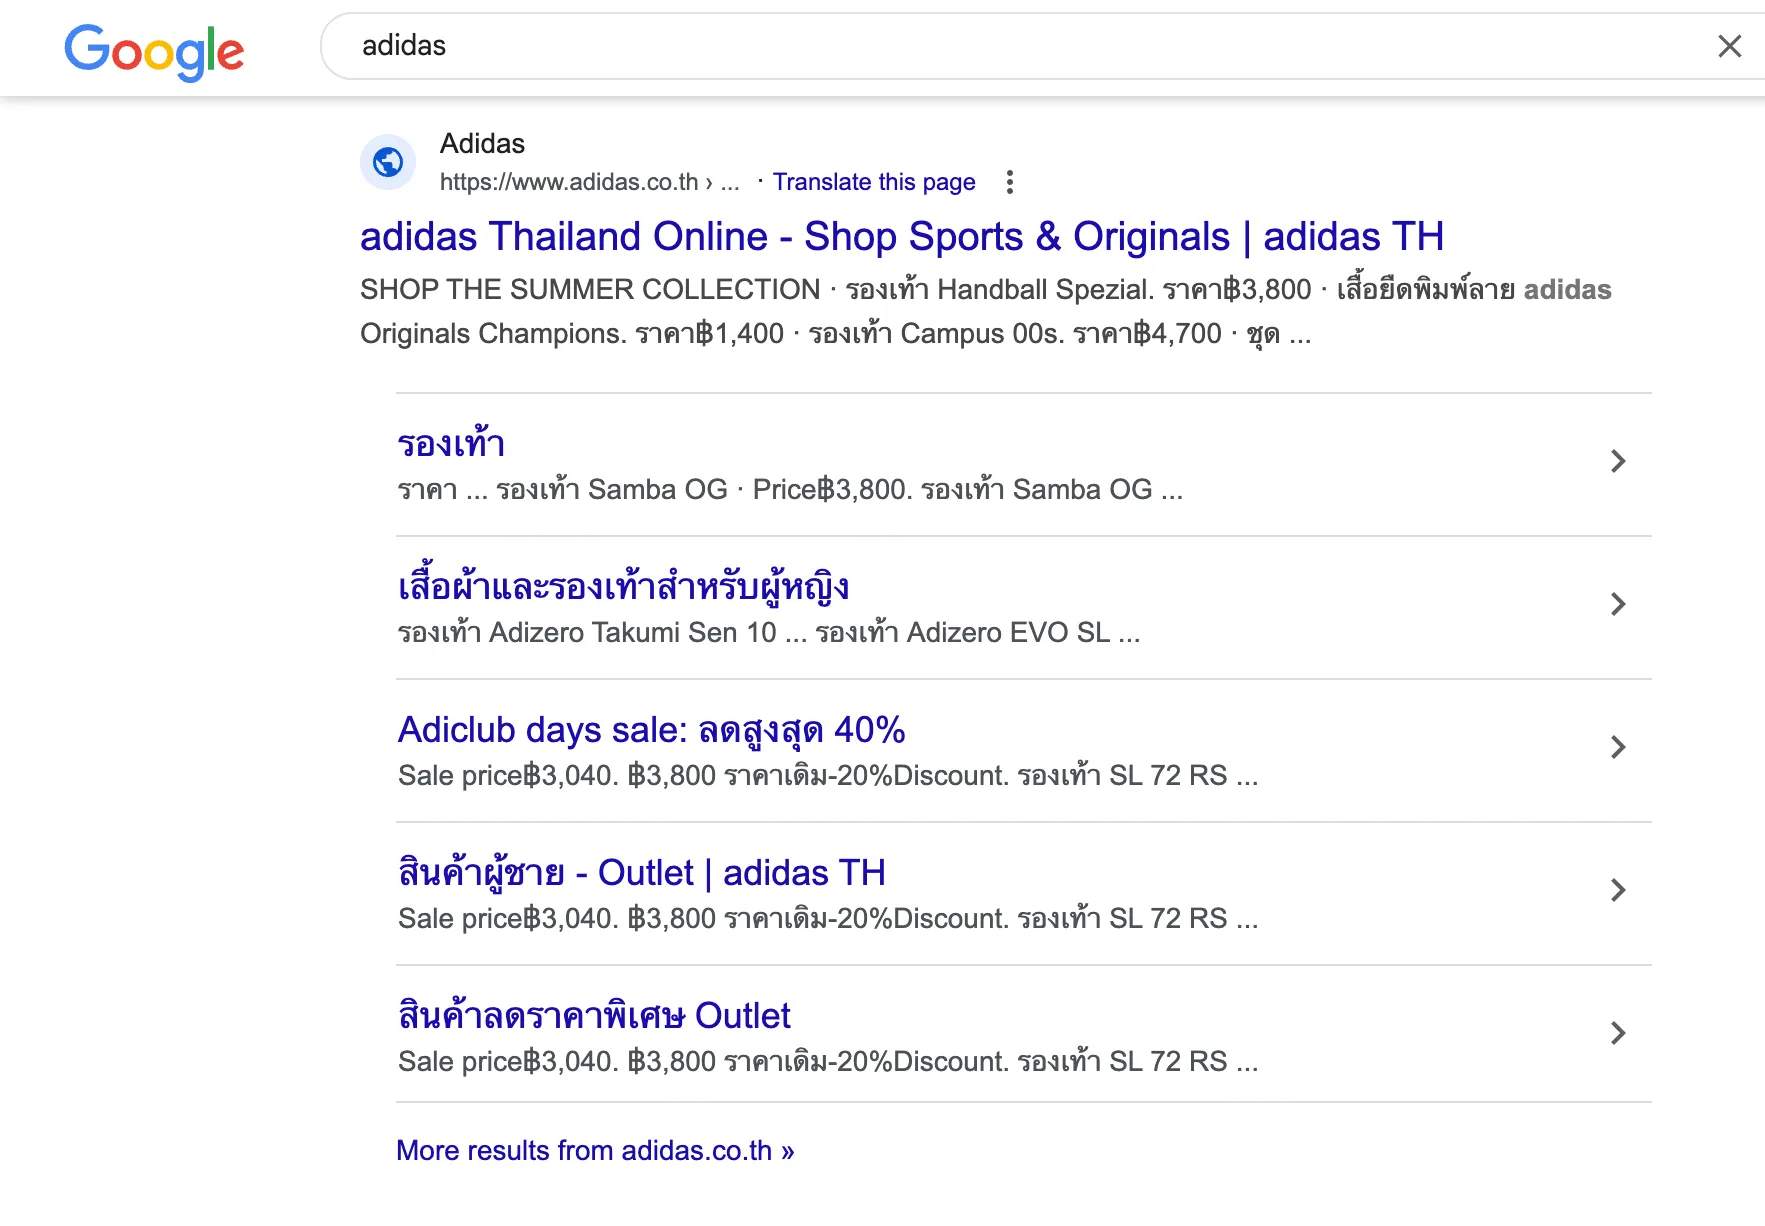The height and width of the screenshot is (1226, 1765).
Task: Click the Adidas site name label
Action: click(x=482, y=144)
